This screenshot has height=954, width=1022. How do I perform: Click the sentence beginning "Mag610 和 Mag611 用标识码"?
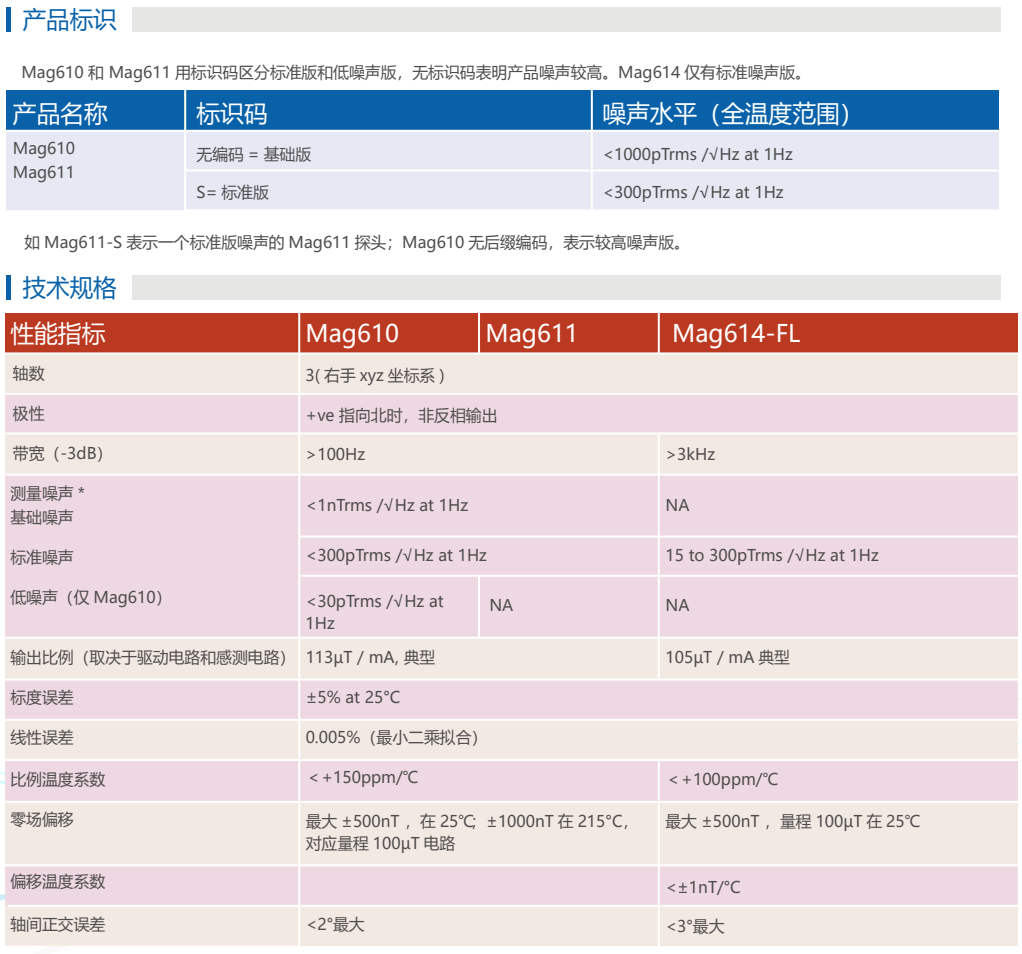tap(413, 72)
